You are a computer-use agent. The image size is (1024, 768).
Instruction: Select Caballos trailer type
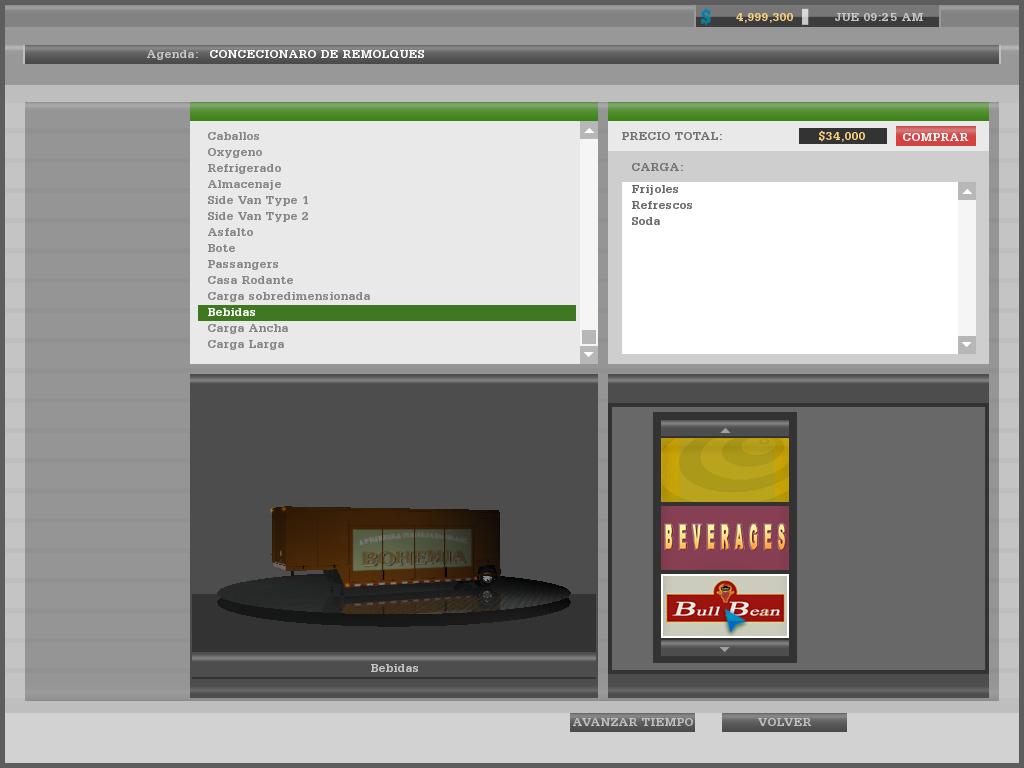tap(233, 136)
